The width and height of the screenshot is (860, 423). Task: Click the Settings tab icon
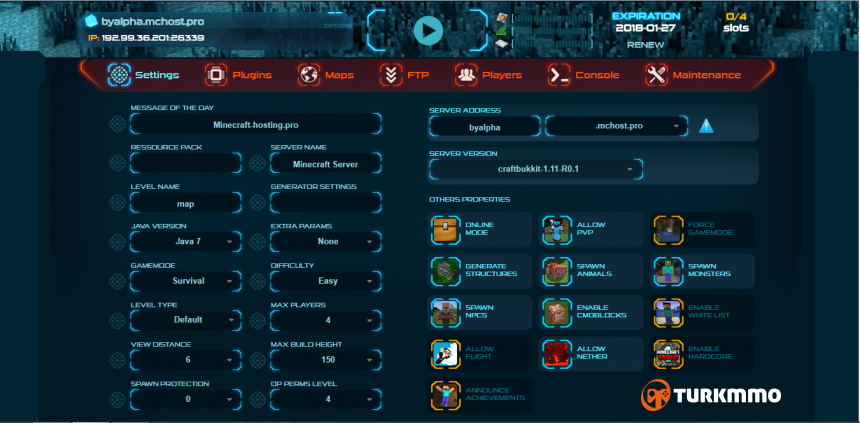(x=119, y=75)
